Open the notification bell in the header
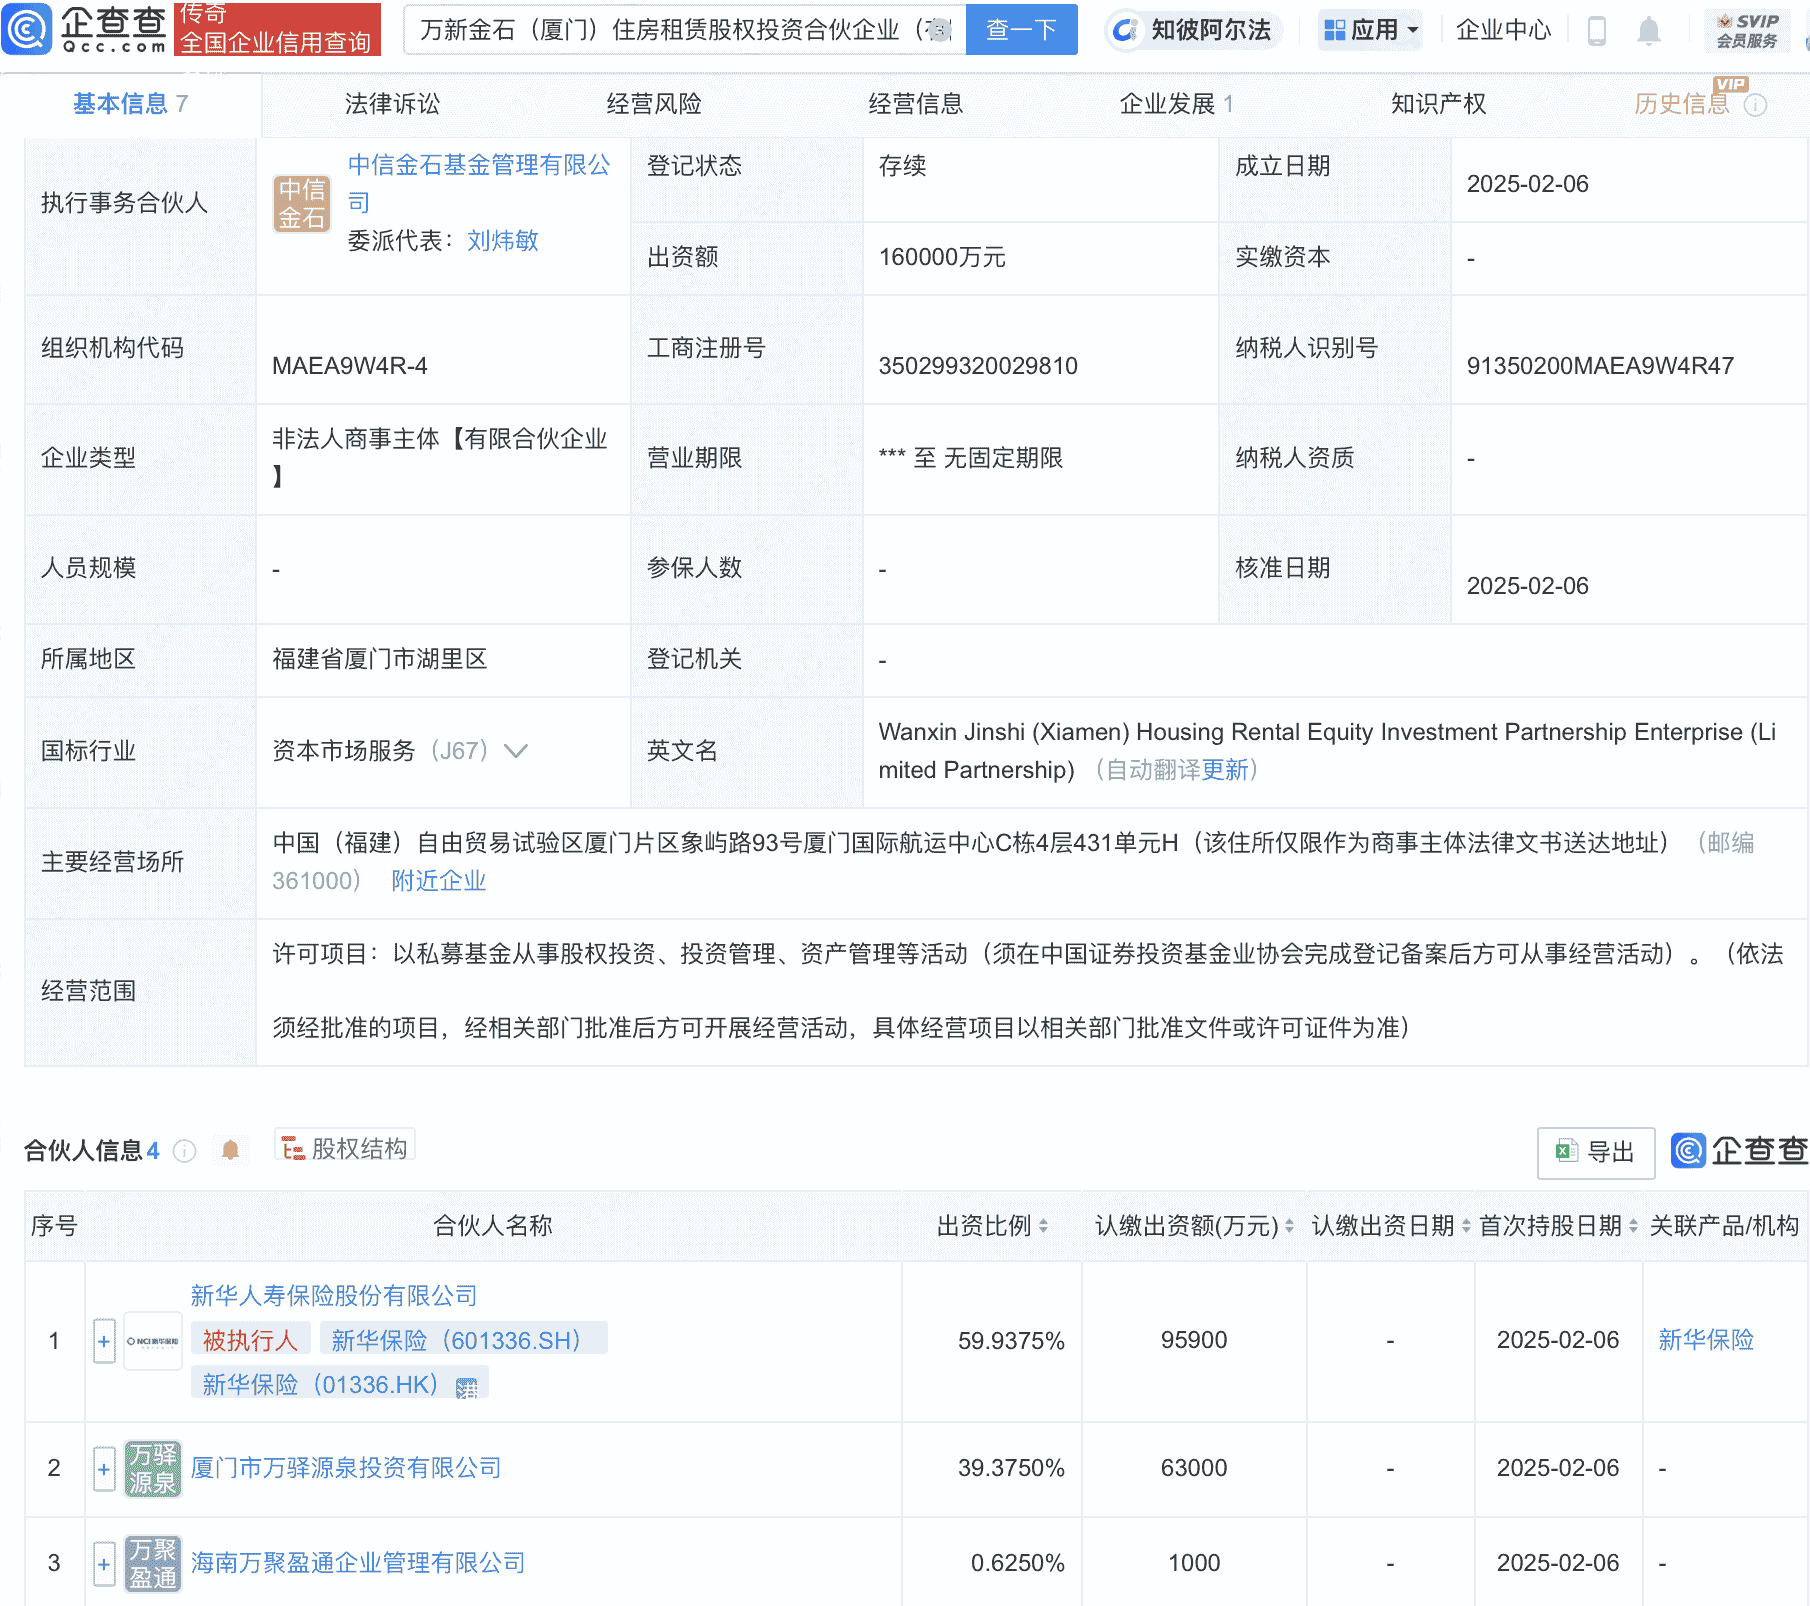Viewport: 1810px width, 1606px height. [x=1651, y=30]
